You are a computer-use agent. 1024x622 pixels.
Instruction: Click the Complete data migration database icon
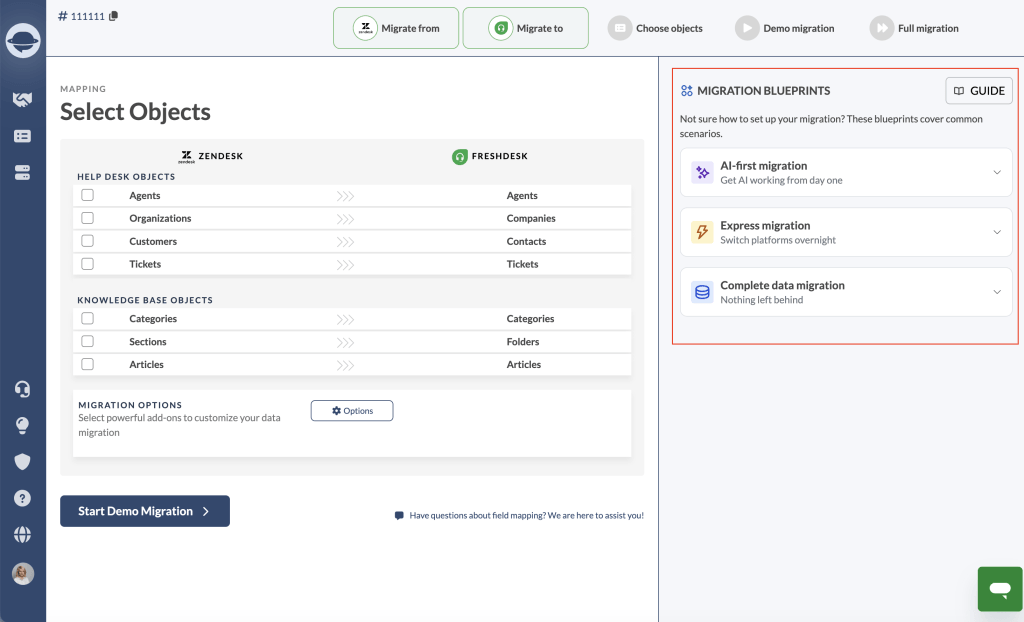[702, 292]
